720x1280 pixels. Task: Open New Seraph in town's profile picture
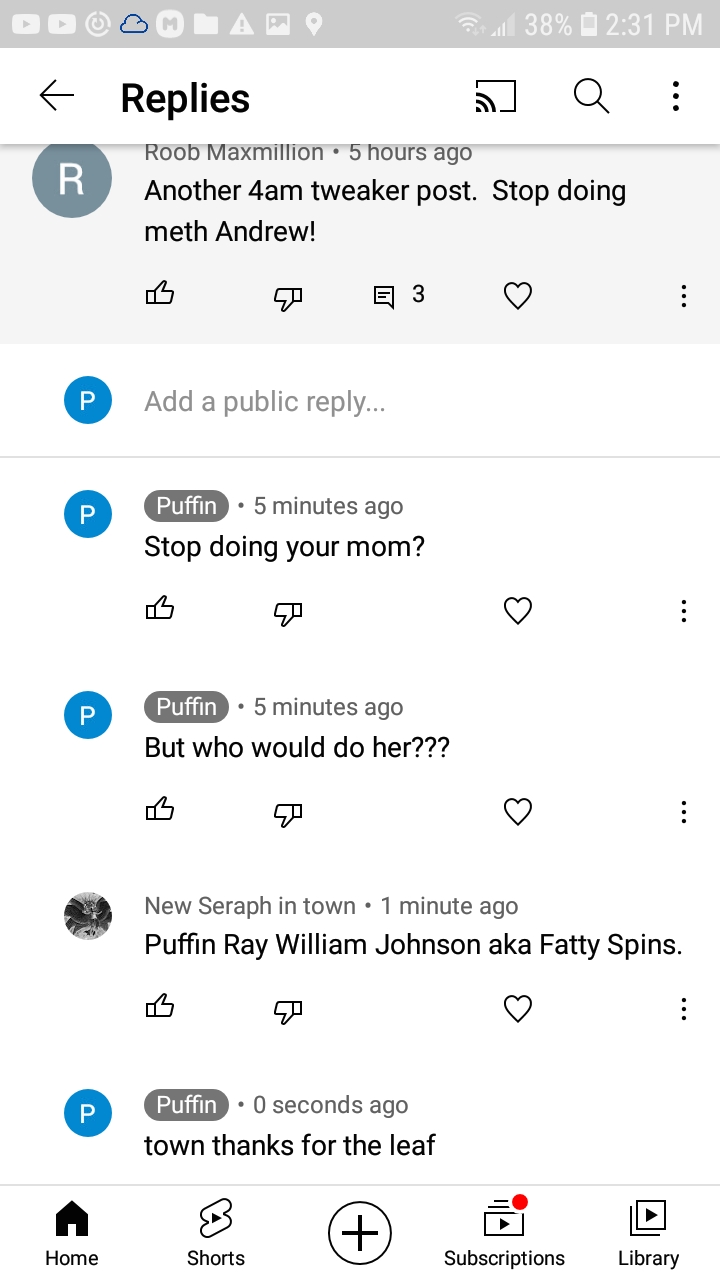coord(87,915)
